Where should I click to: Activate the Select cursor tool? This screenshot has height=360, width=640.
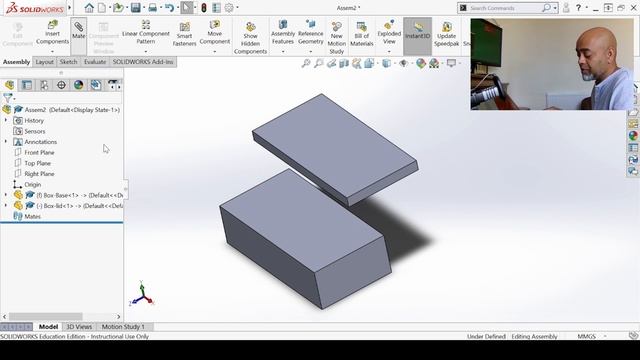[187, 8]
